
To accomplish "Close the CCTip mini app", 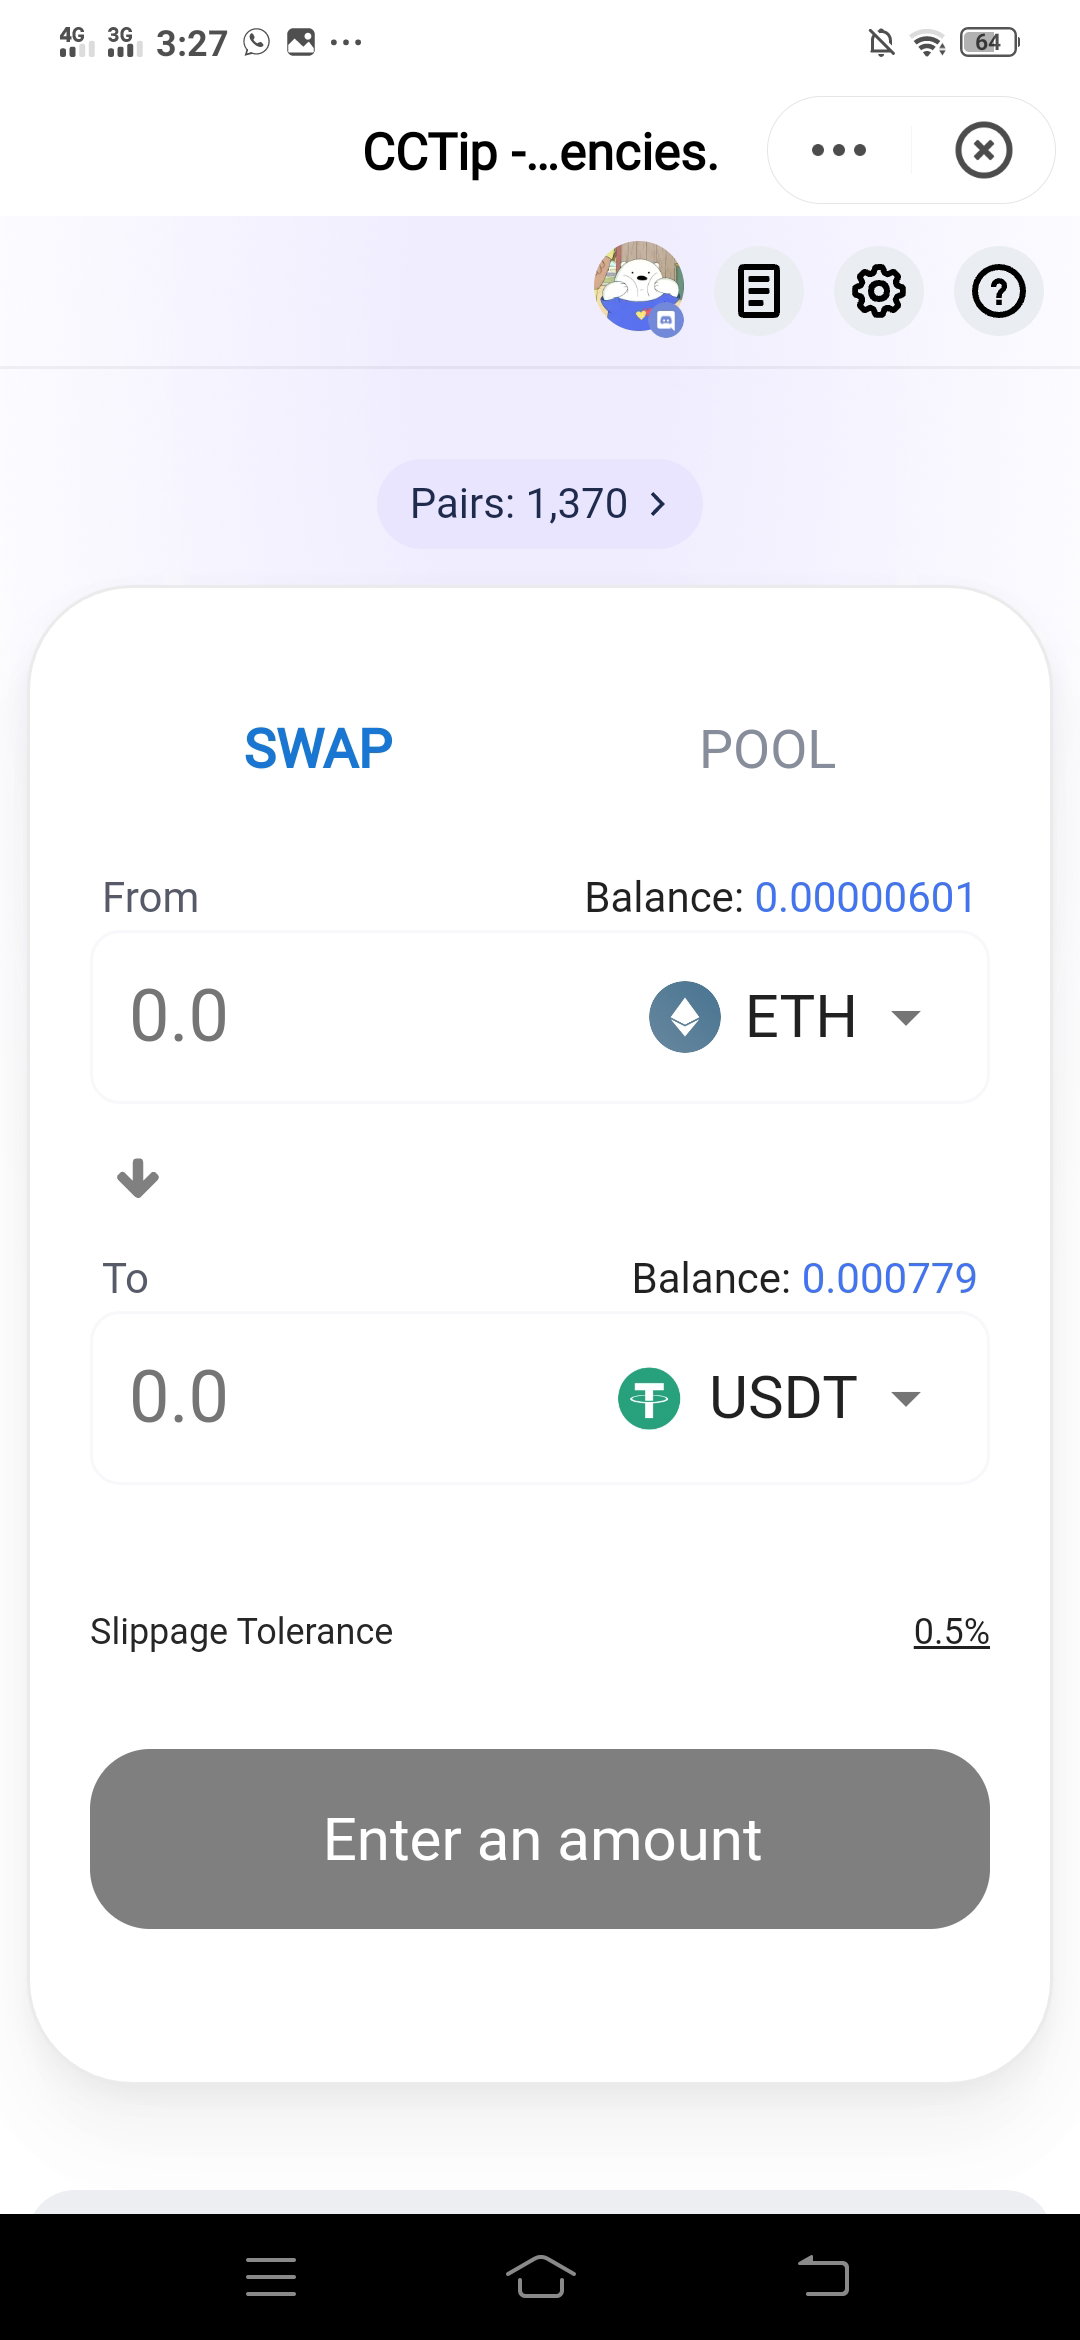I will pos(984,150).
